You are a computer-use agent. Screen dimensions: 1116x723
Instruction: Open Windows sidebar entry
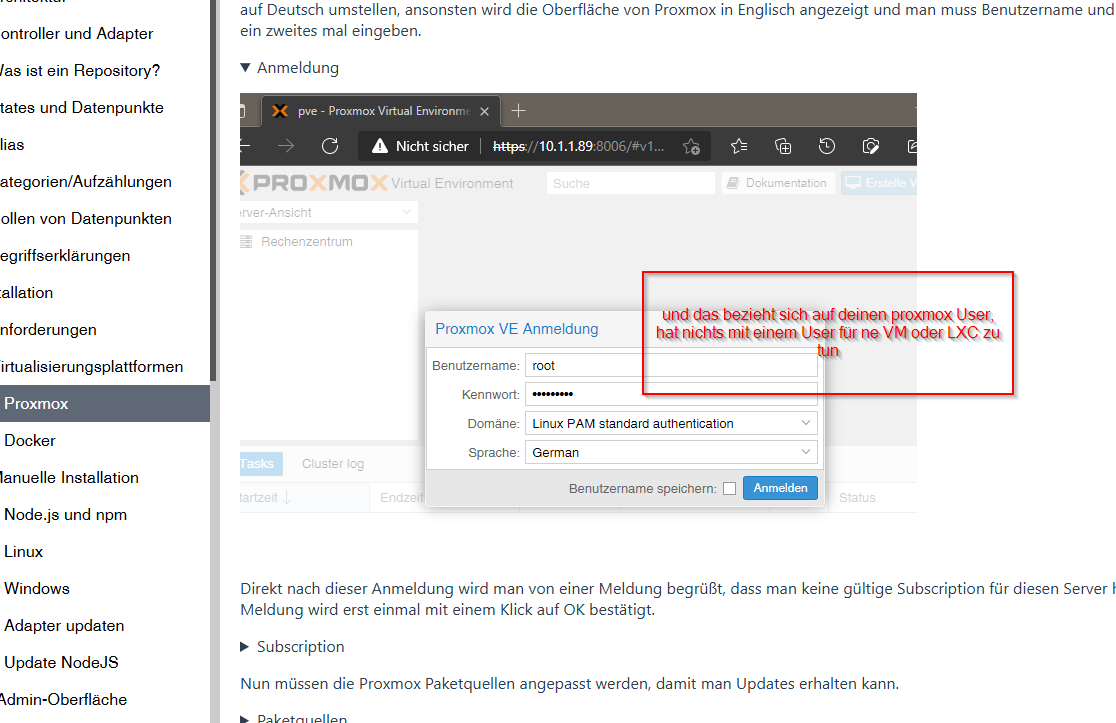pyautogui.click(x=37, y=589)
